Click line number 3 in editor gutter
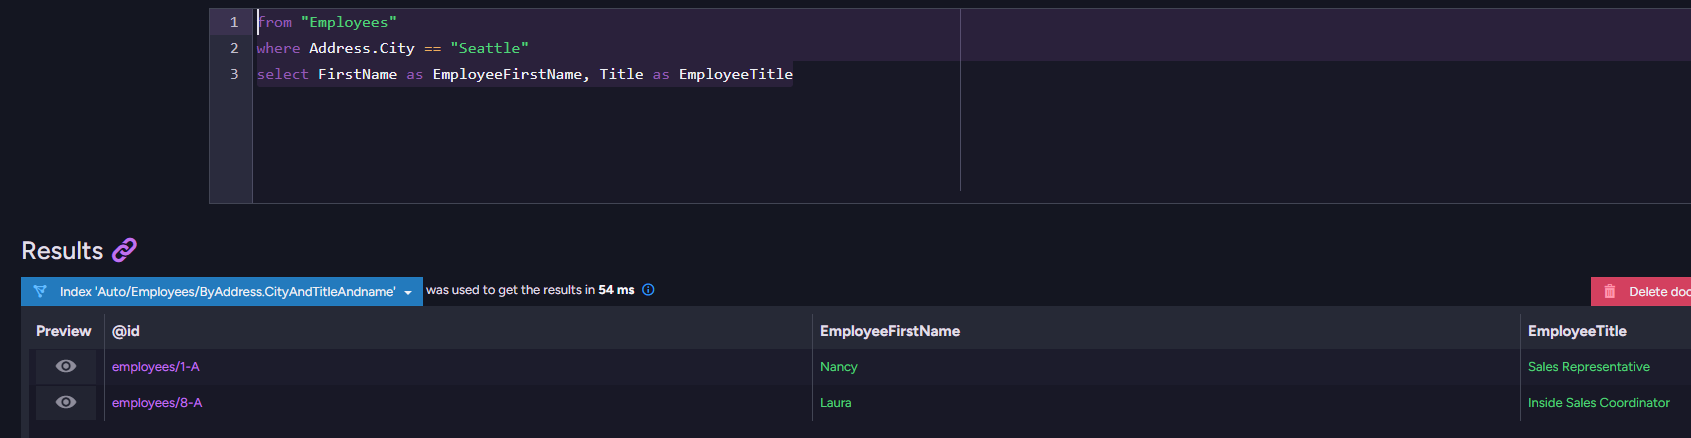The height and width of the screenshot is (438, 1691). click(234, 74)
